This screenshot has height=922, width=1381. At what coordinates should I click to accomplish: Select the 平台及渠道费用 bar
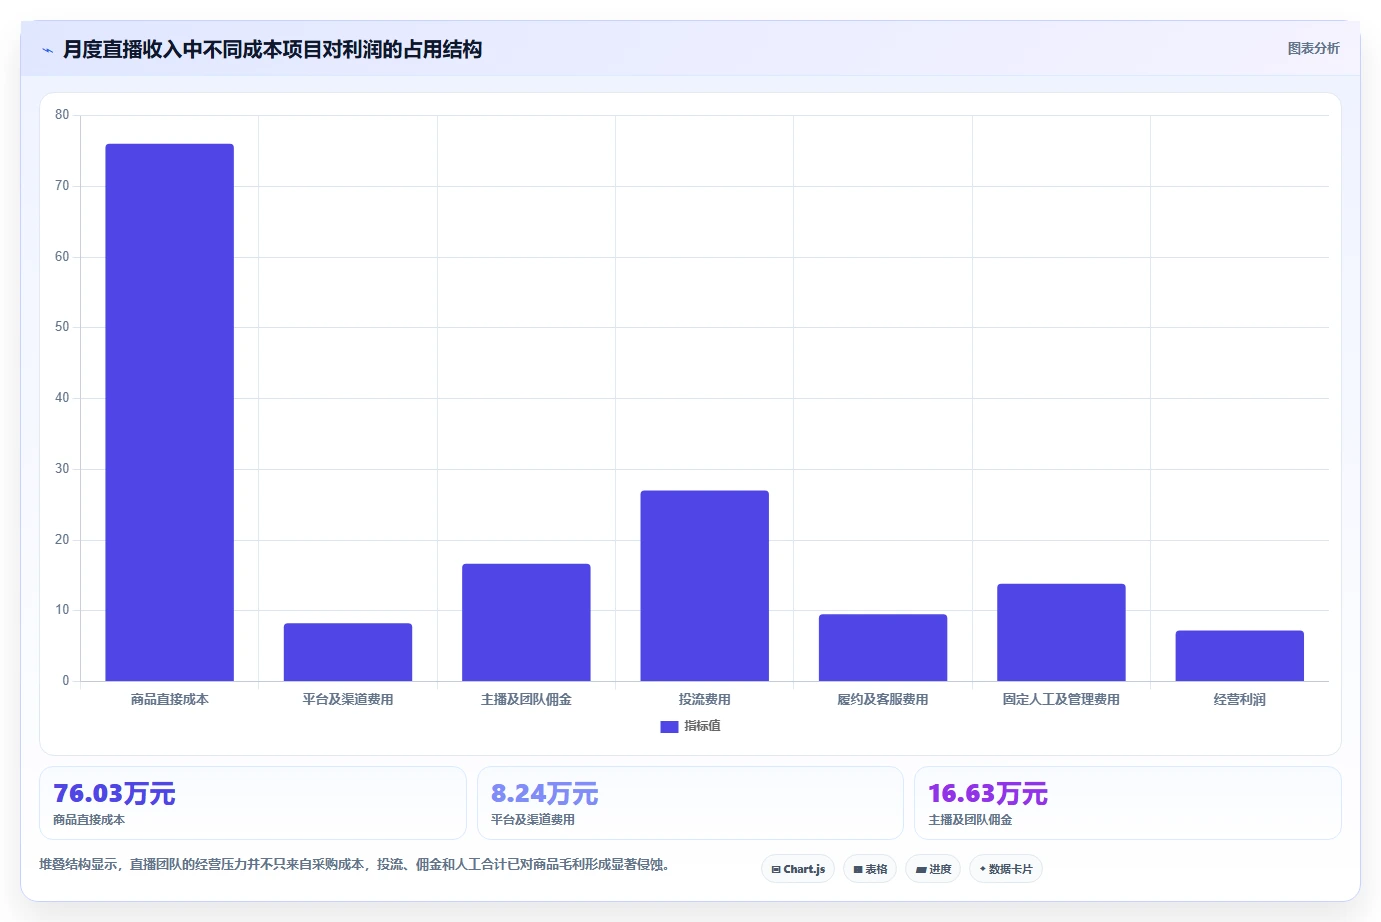coord(348,652)
